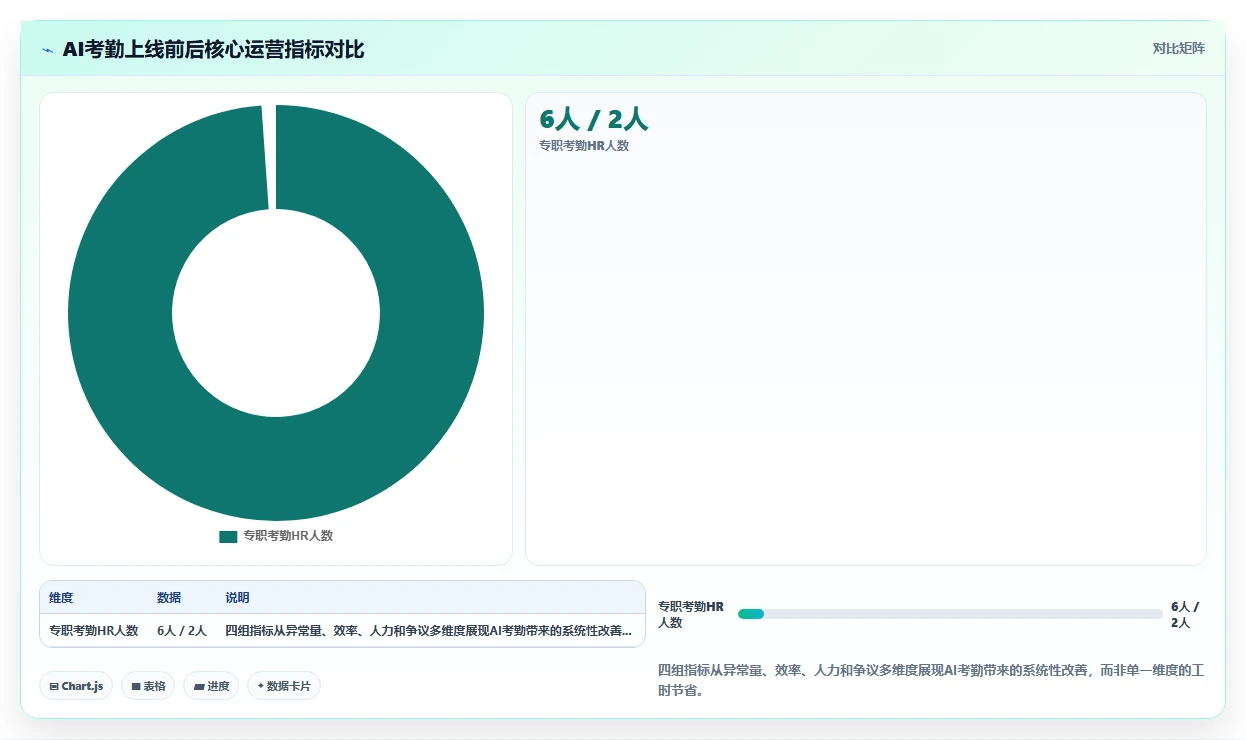Image resolution: width=1246 pixels, height=740 pixels.
Task: Click the table cell 专职考勤HR人数
Action: [94, 631]
